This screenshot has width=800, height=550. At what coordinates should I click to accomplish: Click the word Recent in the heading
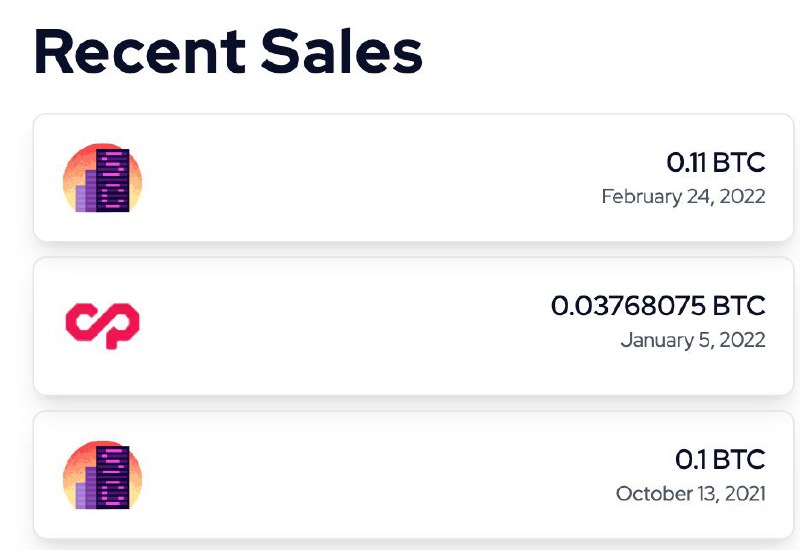tap(140, 52)
